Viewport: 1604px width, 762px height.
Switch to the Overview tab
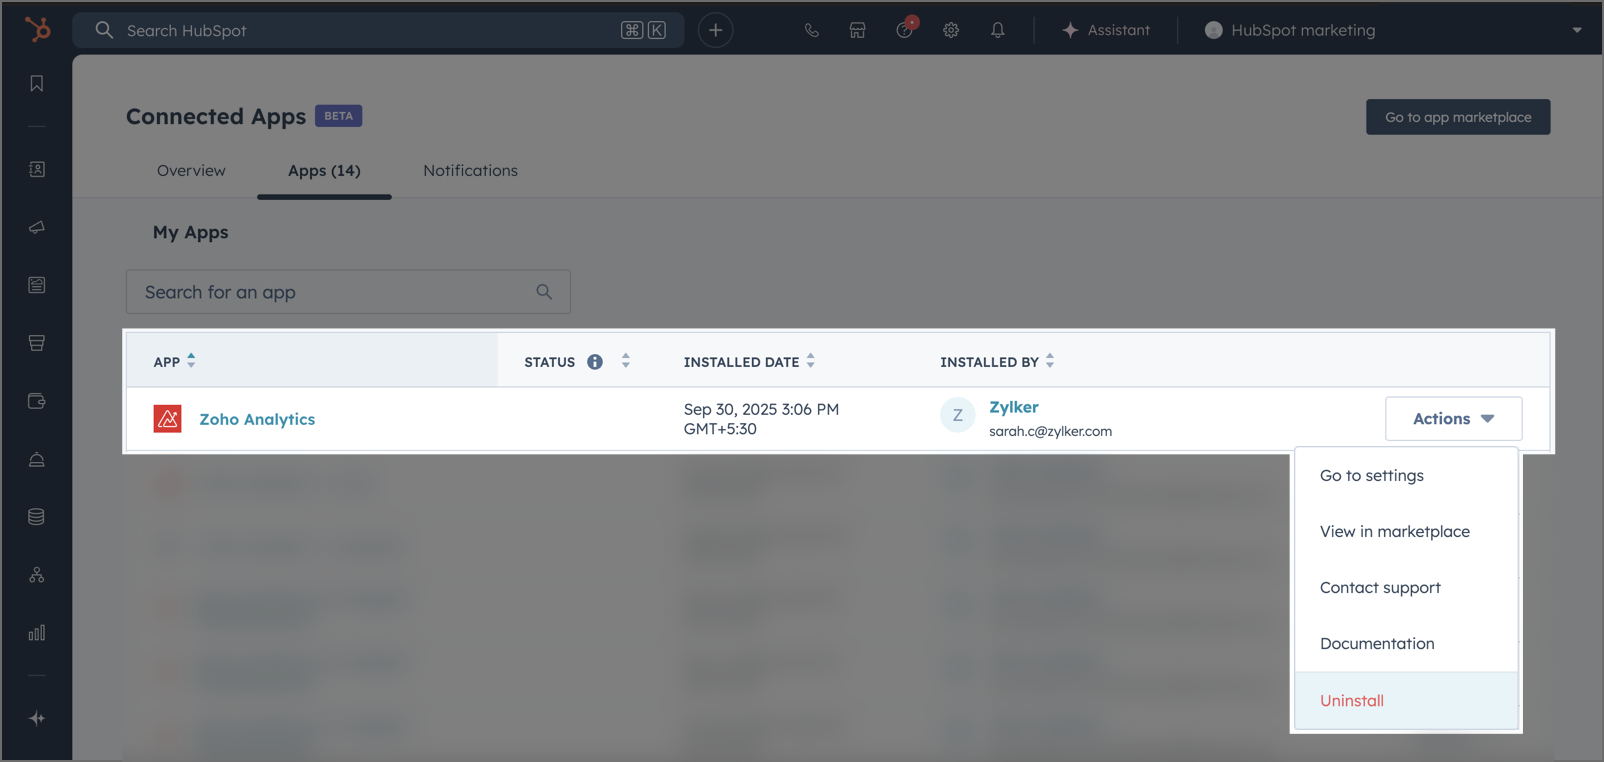(x=191, y=171)
